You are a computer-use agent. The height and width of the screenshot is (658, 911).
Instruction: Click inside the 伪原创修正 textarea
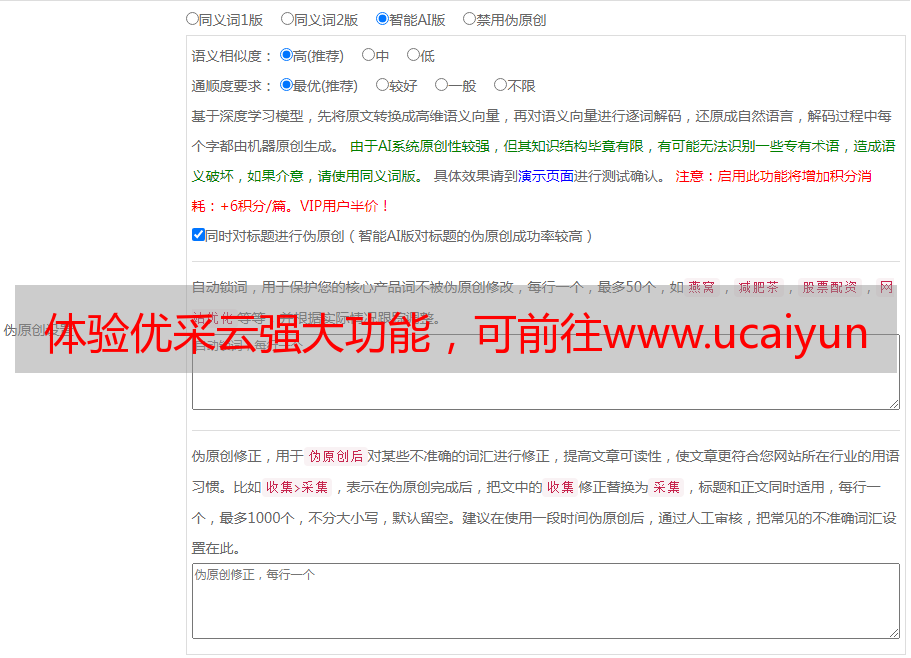[546, 601]
